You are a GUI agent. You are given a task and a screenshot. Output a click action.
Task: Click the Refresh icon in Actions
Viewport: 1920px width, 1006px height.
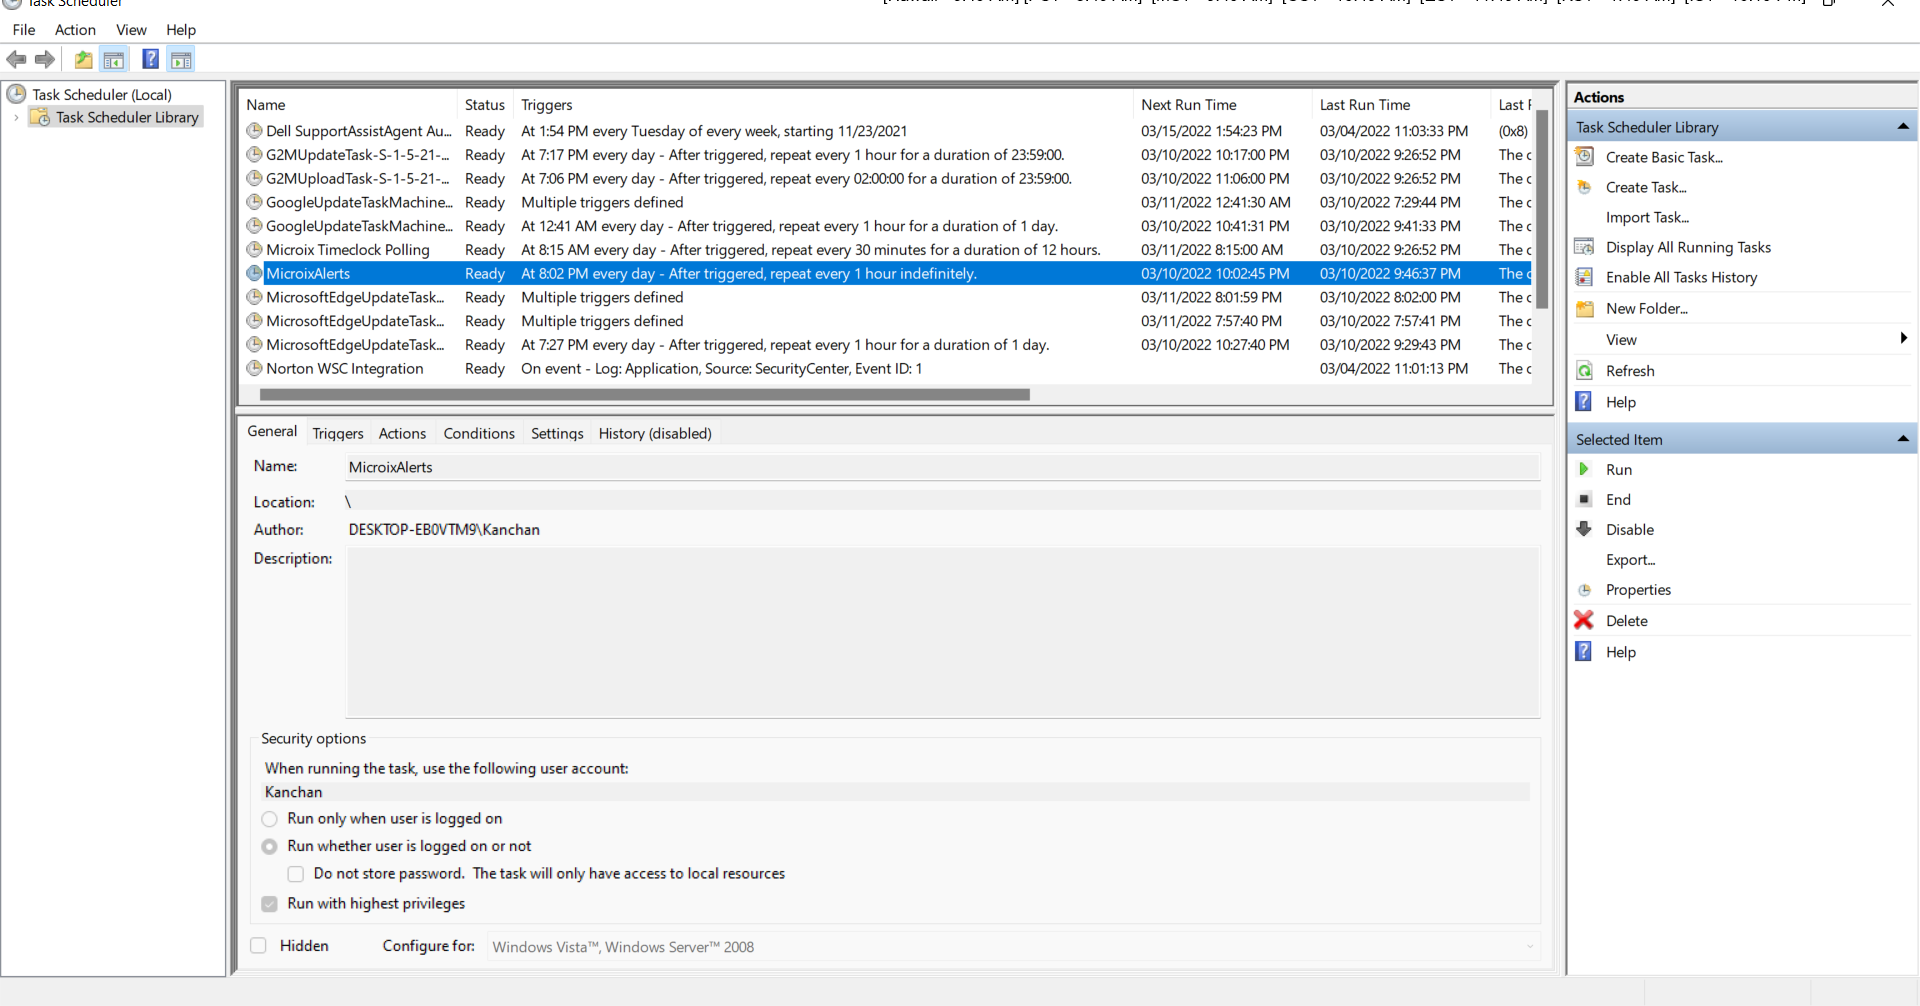click(1585, 371)
